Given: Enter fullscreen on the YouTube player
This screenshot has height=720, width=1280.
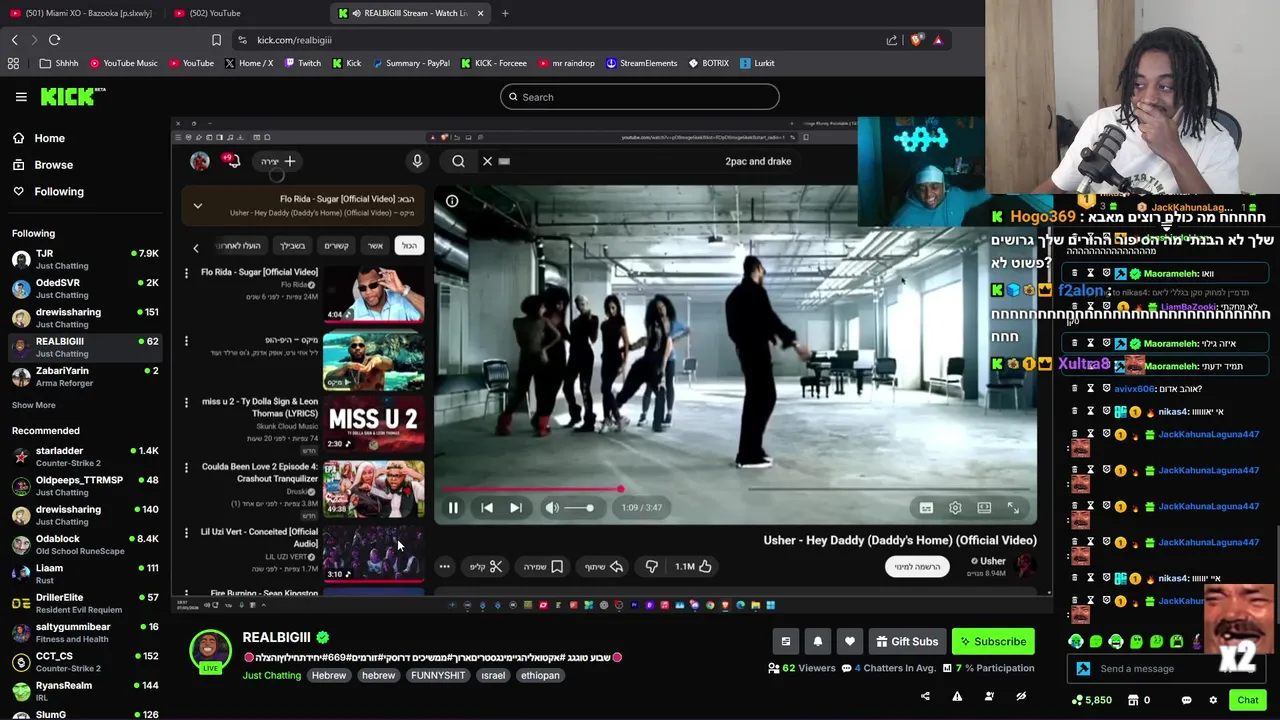Looking at the screenshot, I should (x=1013, y=508).
